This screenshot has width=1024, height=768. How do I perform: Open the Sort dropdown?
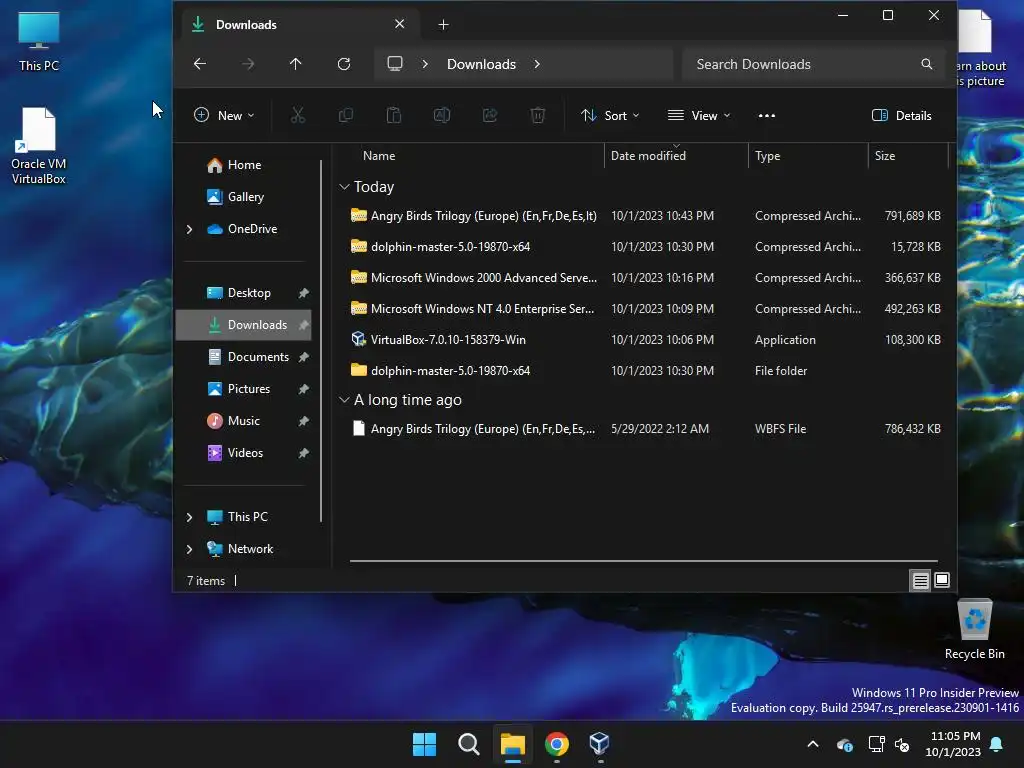(610, 116)
